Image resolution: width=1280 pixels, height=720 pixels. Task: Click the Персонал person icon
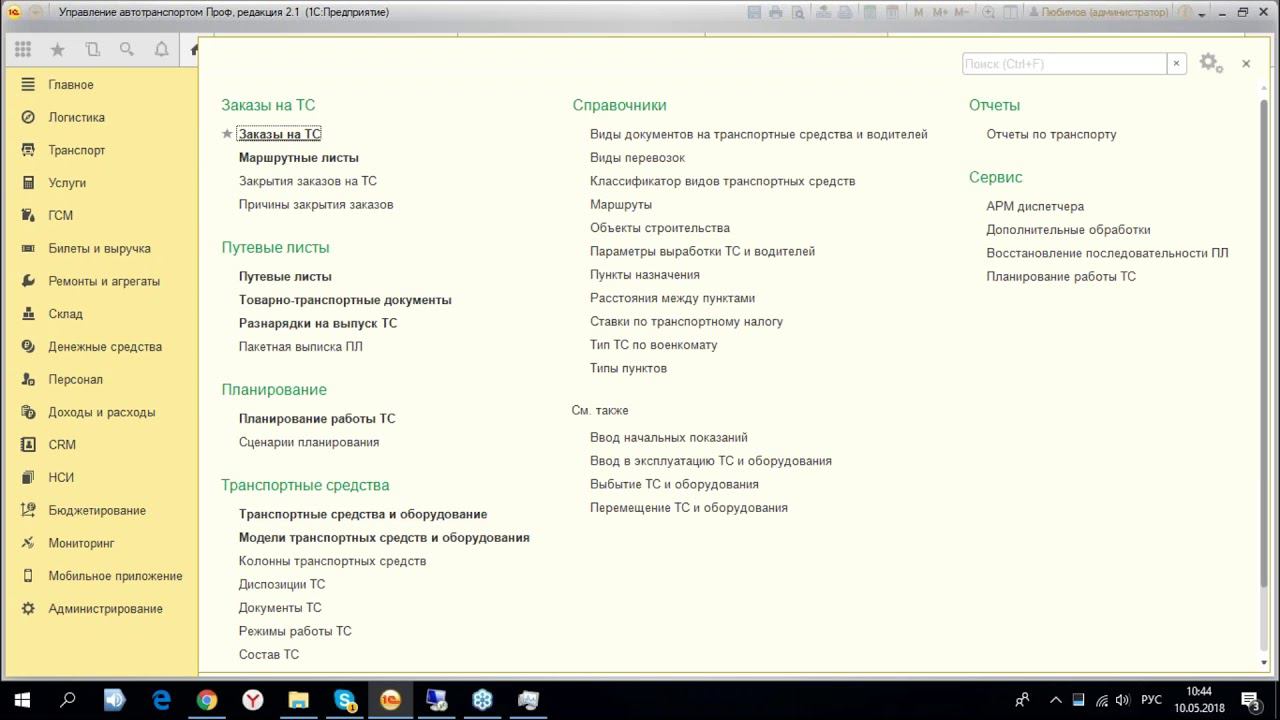28,379
